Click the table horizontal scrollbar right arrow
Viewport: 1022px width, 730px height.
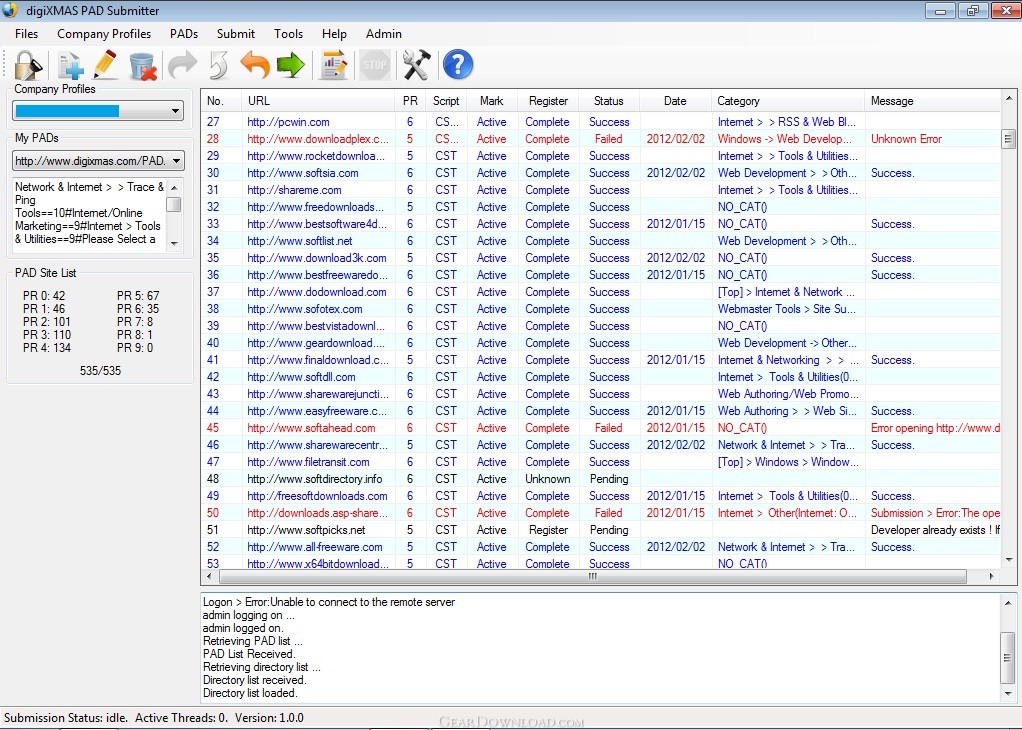point(991,576)
